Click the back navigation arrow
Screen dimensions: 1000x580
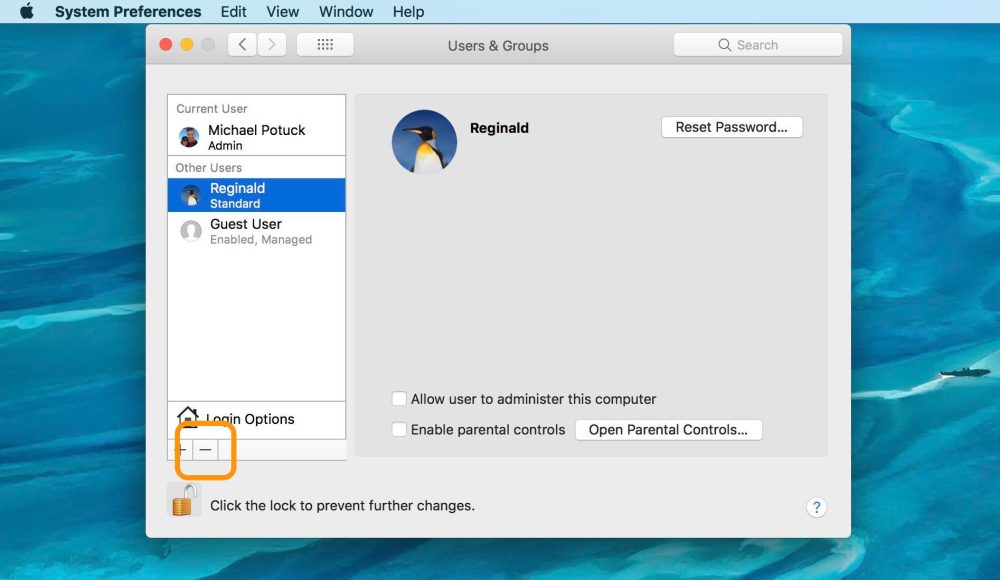click(241, 44)
